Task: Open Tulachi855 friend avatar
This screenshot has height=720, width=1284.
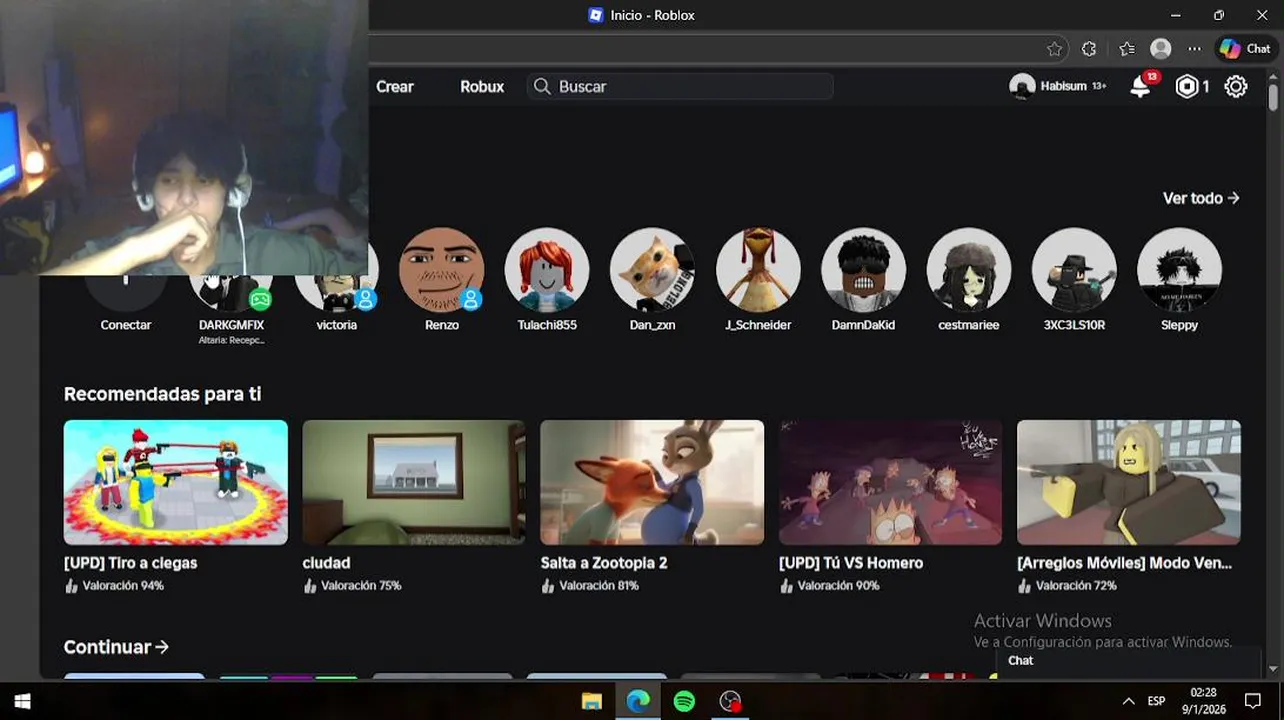Action: click(x=547, y=270)
